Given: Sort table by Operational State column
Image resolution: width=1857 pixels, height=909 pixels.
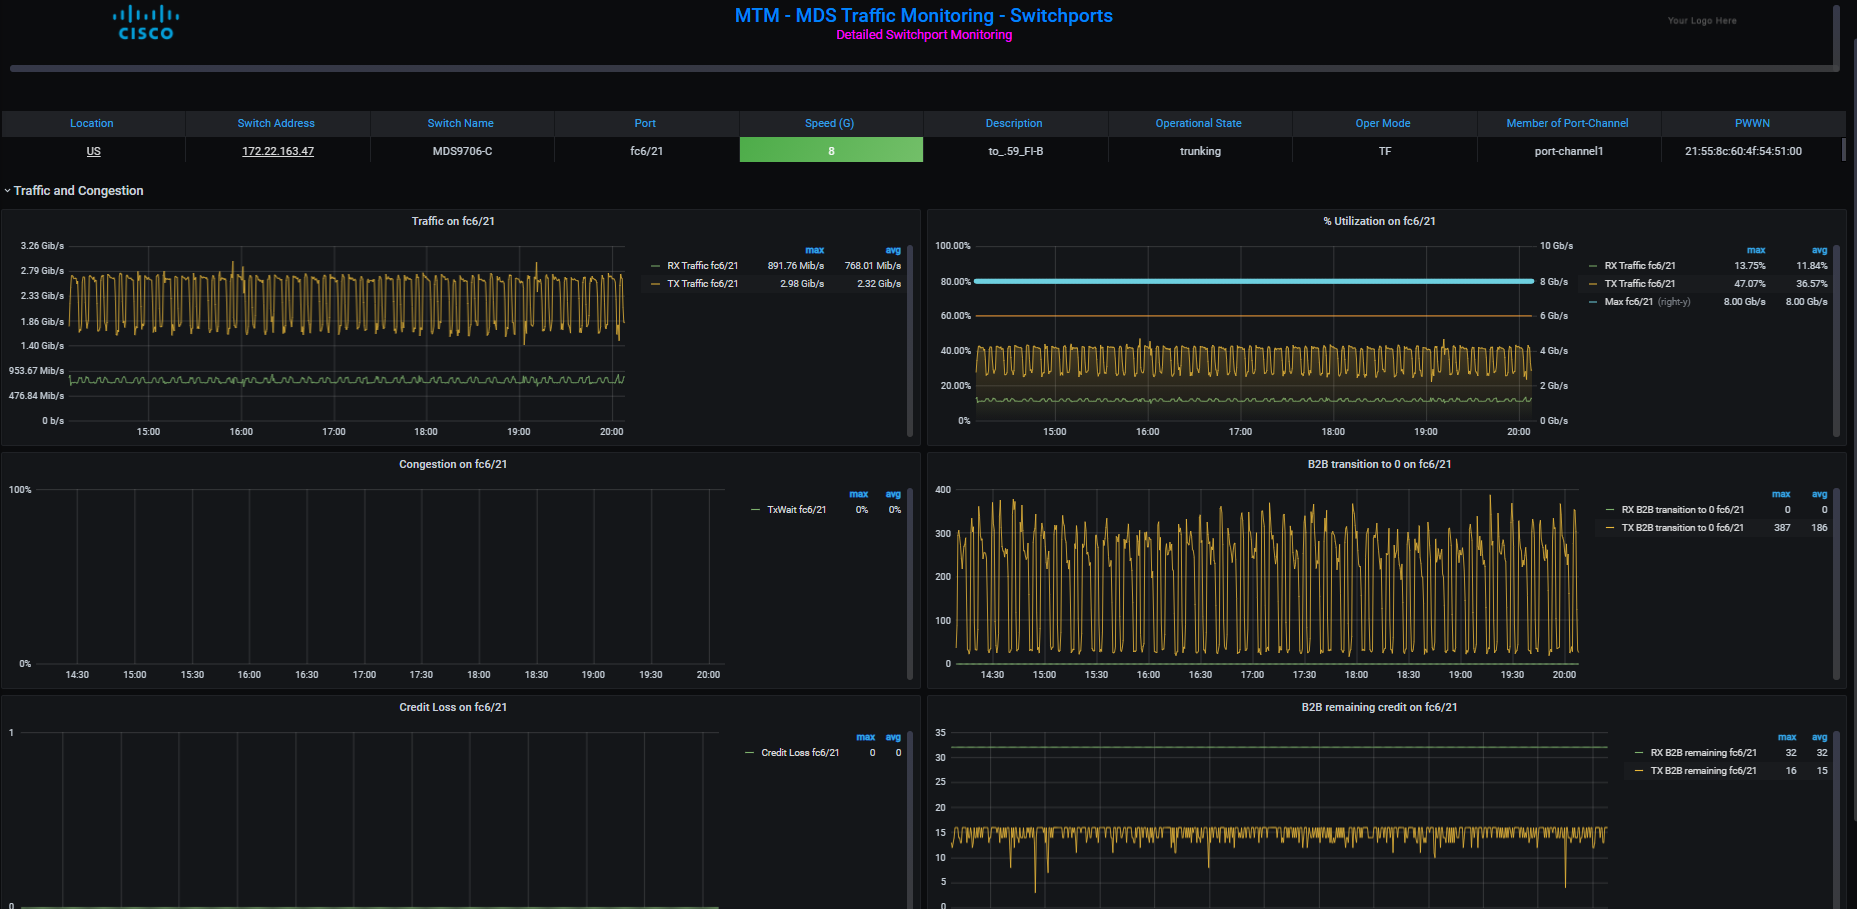Looking at the screenshot, I should pos(1198,123).
